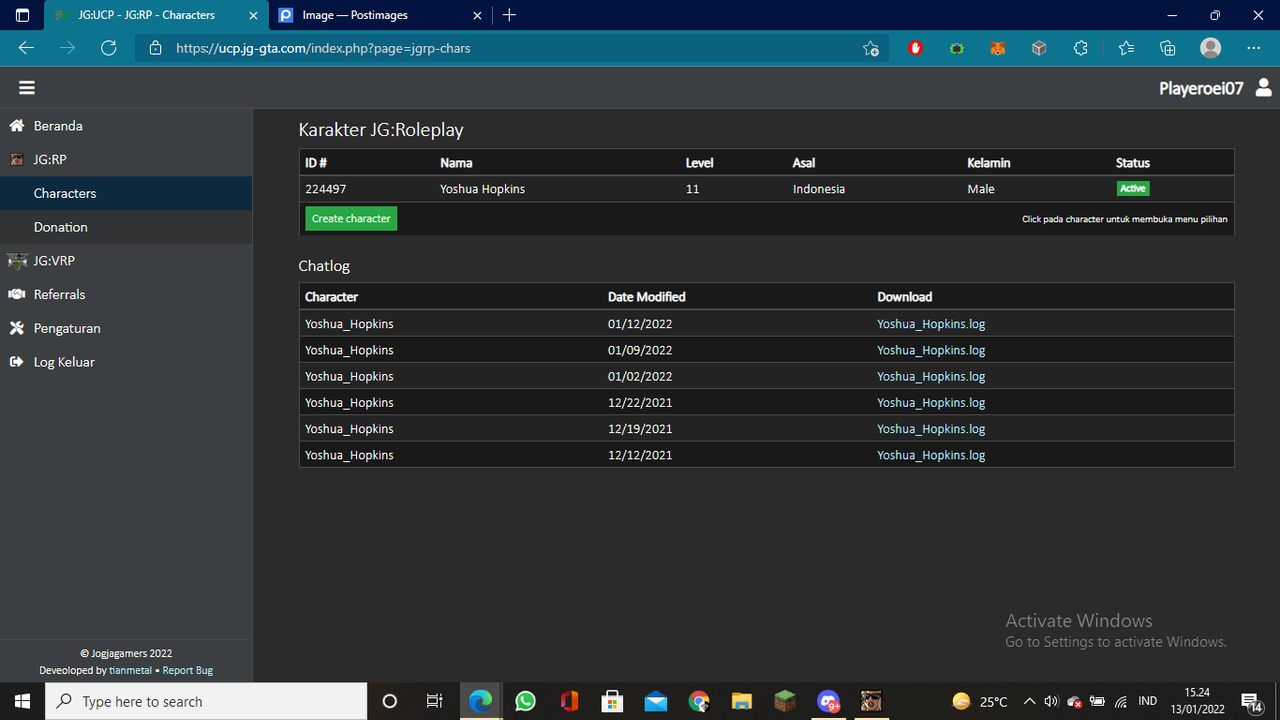Download Yoshua_Hopkins.log dated 01/02/2022
The image size is (1280, 720).
931,376
